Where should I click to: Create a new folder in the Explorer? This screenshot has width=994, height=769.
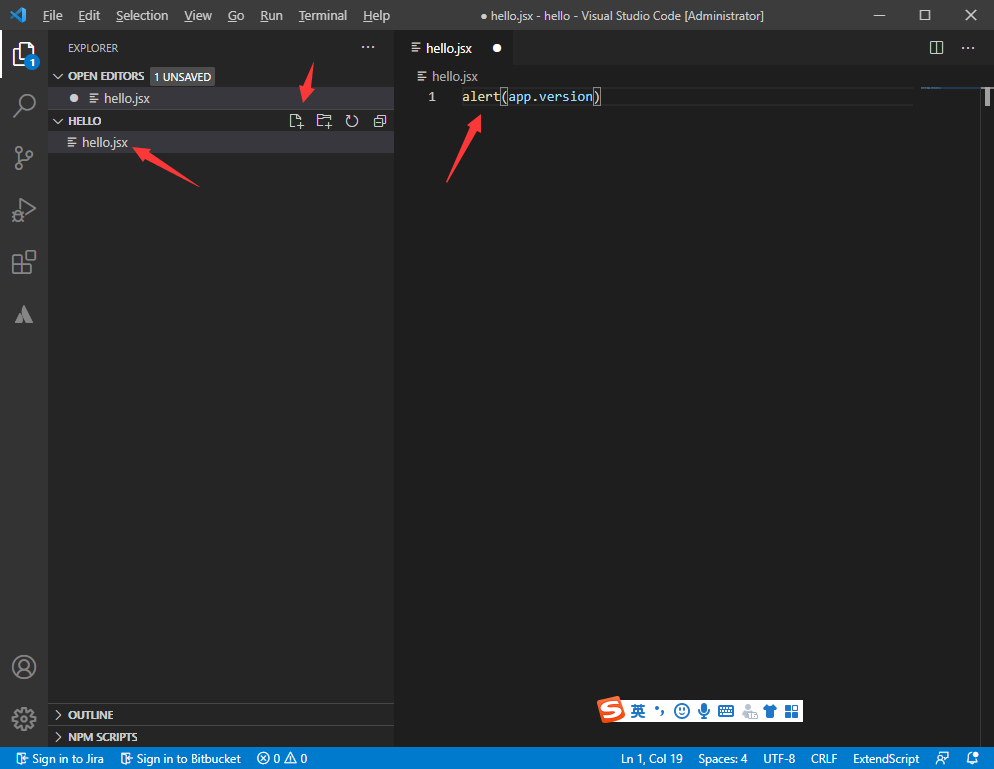tap(323, 120)
